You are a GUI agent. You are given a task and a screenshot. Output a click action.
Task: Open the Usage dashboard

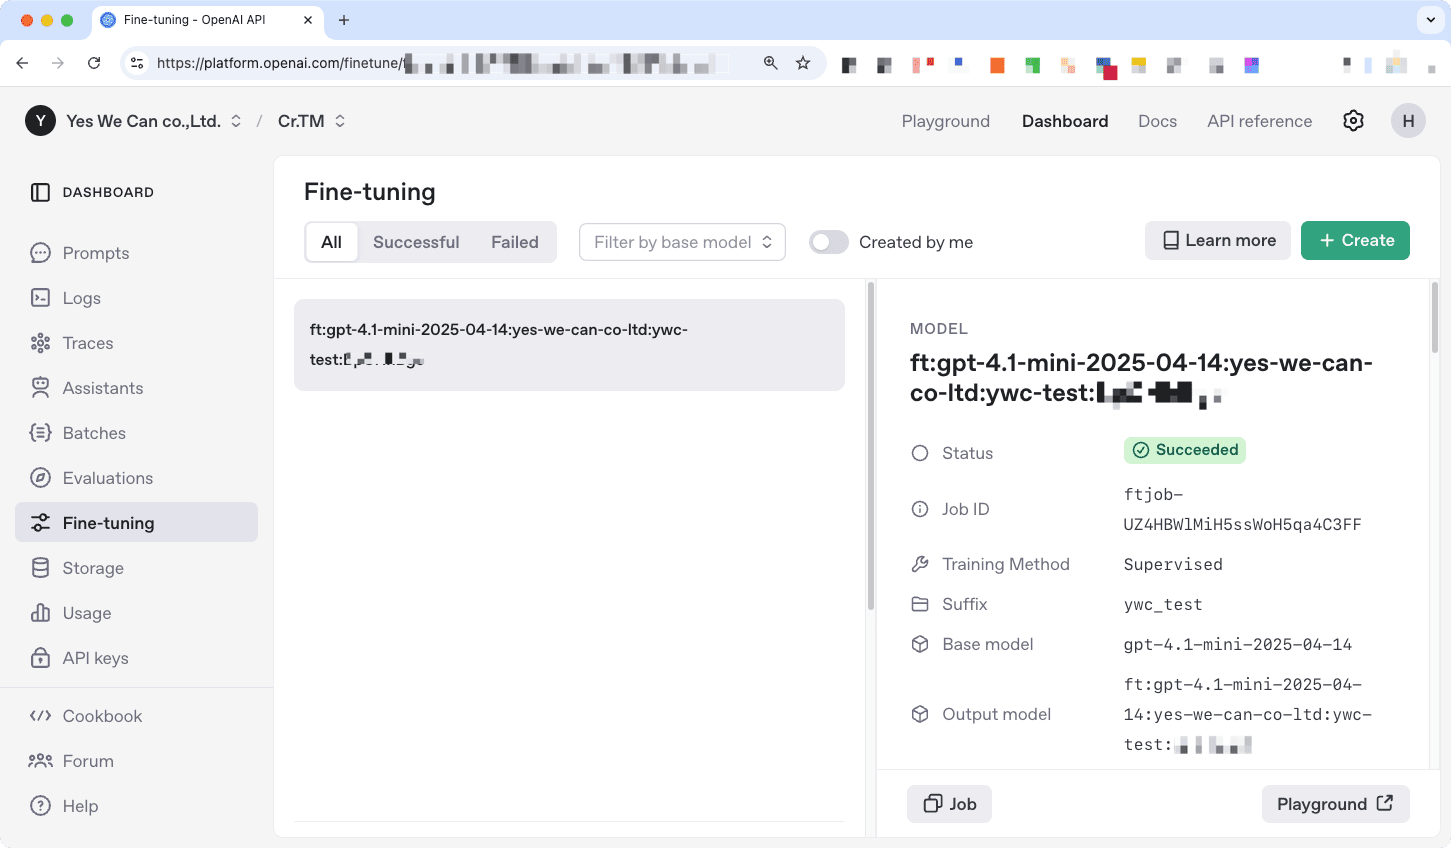[85, 613]
